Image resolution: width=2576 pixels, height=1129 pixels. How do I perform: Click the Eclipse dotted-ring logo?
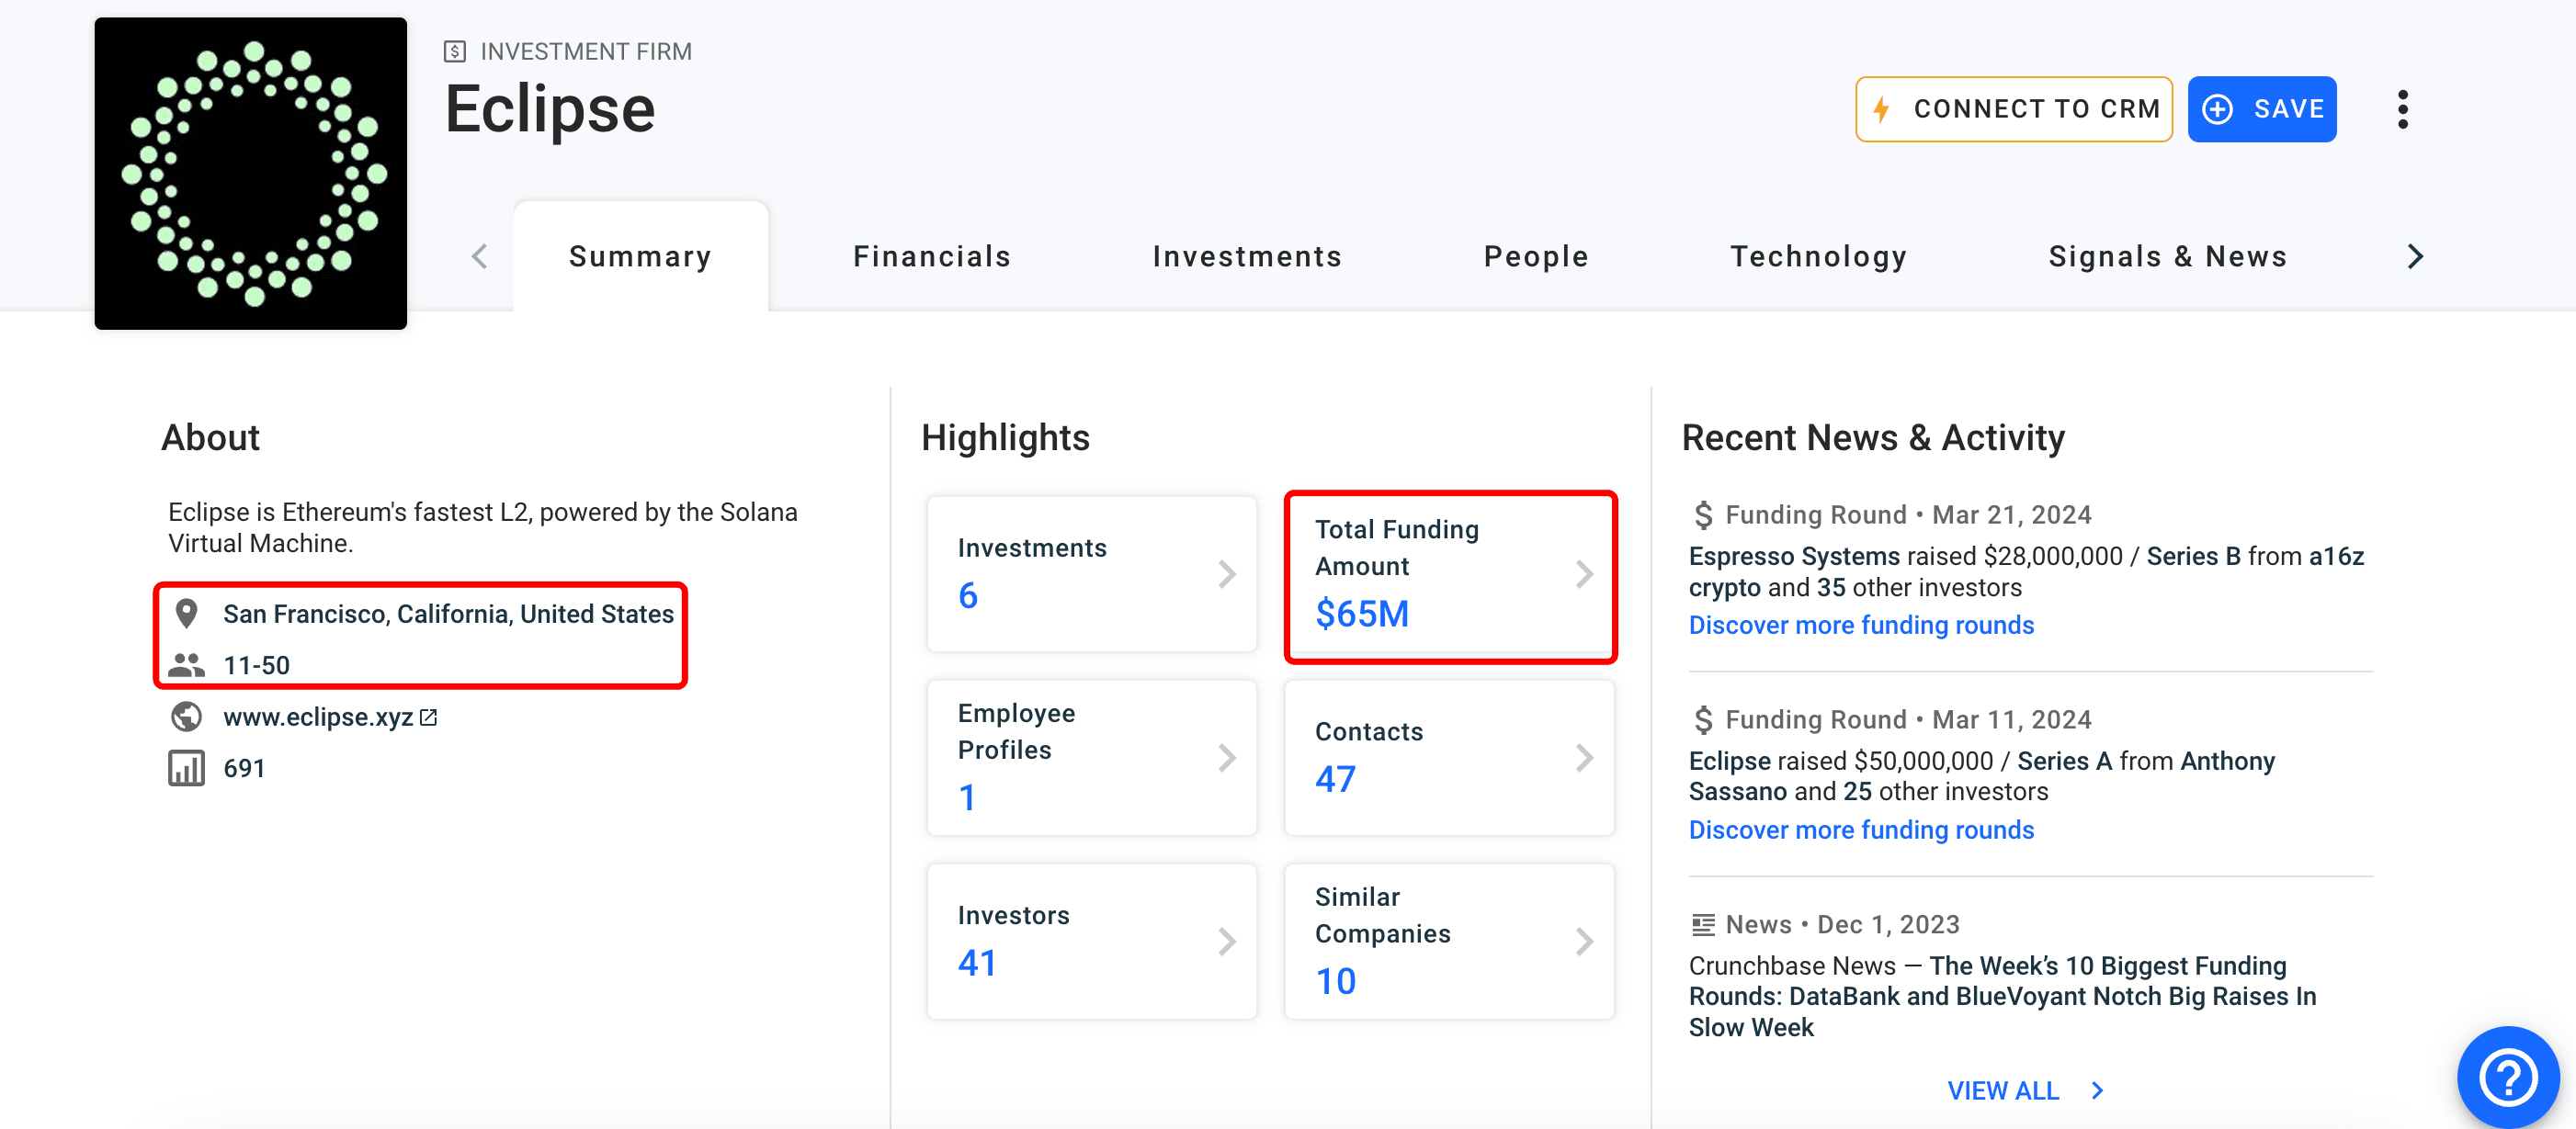(251, 173)
